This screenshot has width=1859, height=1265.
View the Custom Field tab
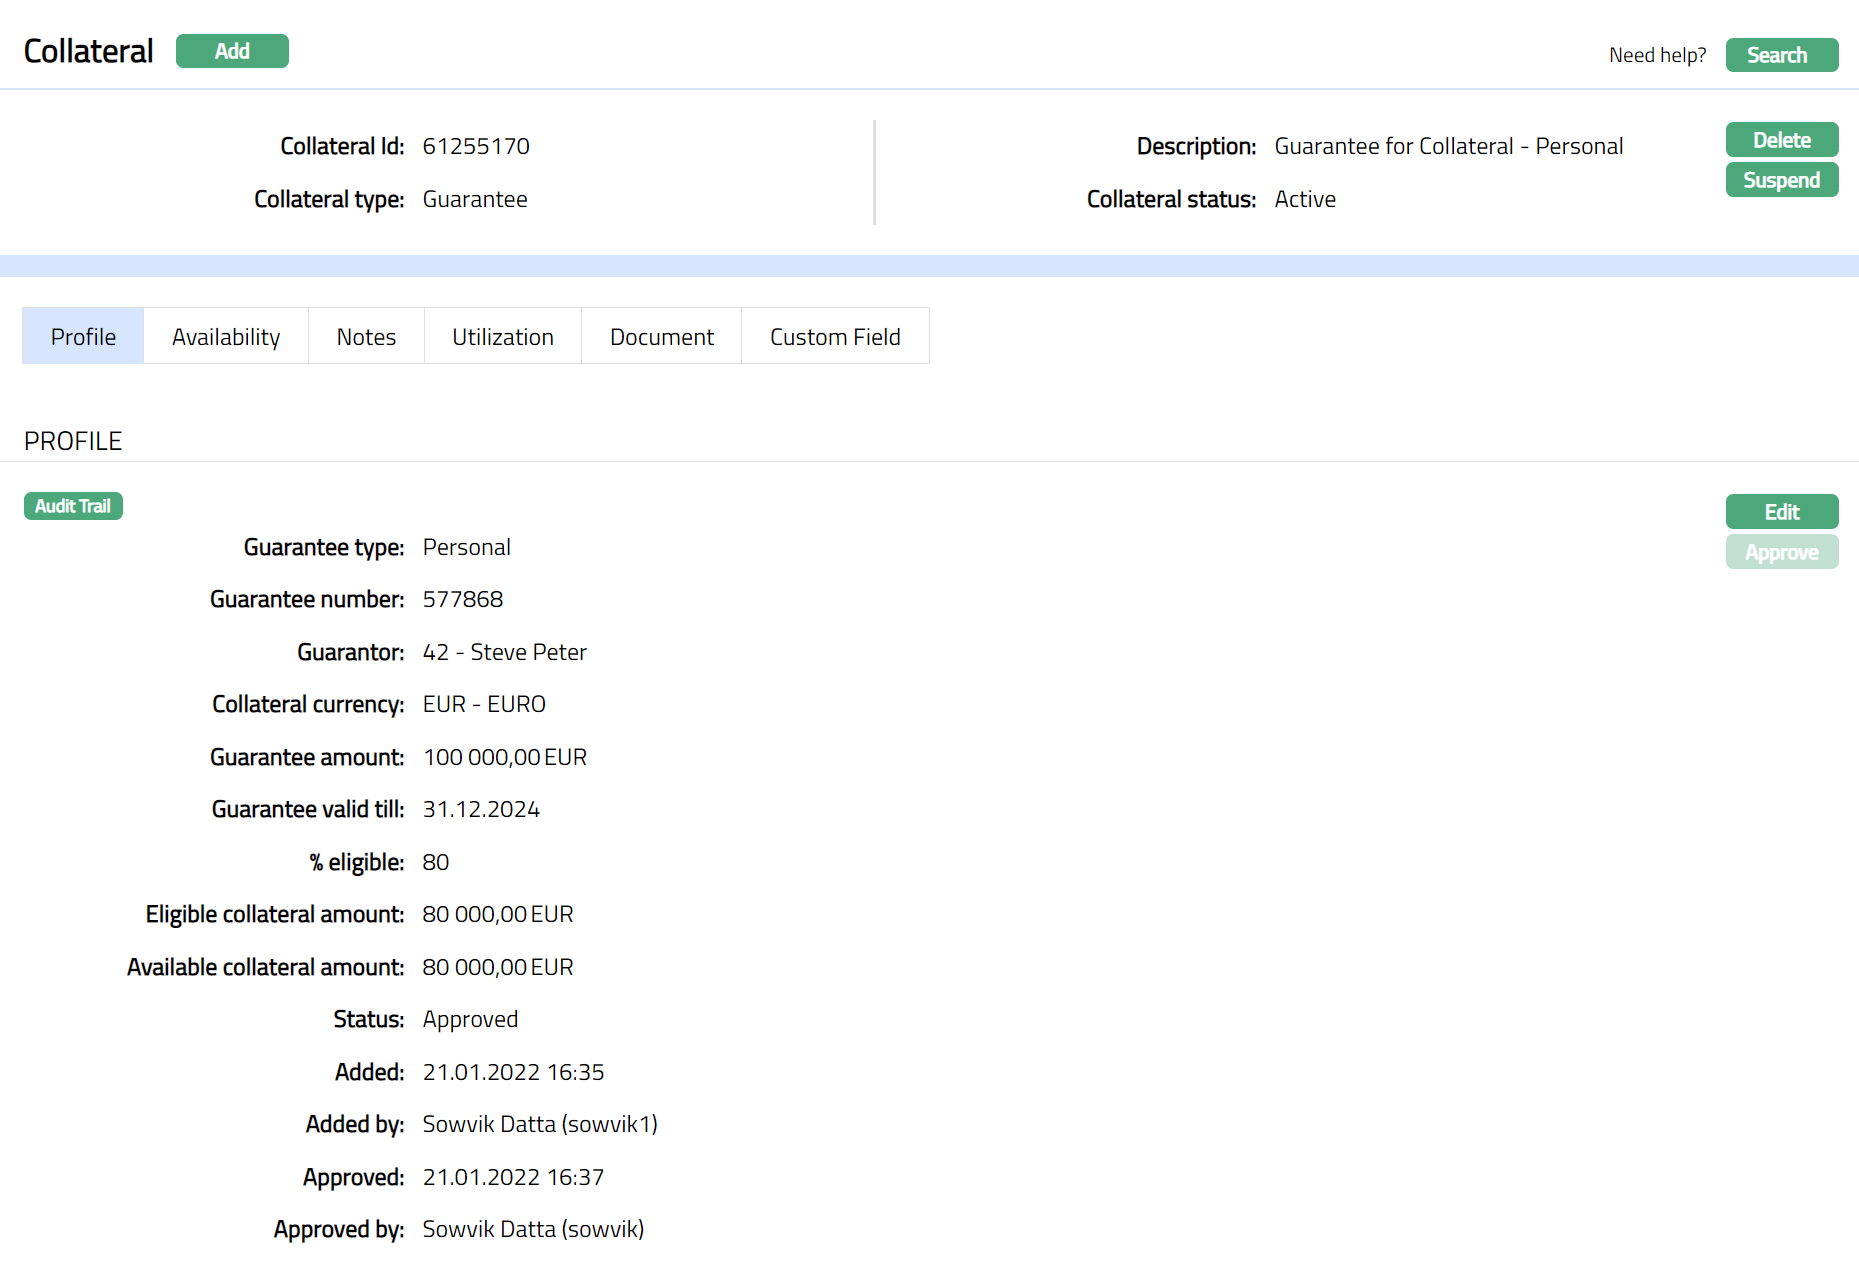click(835, 337)
